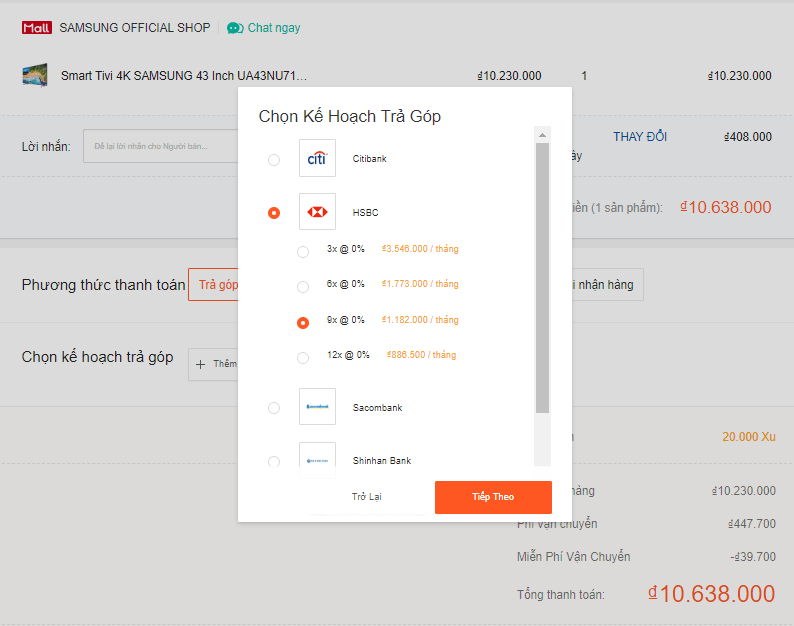Click the Trở Lại button
Screen dimensions: 794x626
[x=366, y=497]
